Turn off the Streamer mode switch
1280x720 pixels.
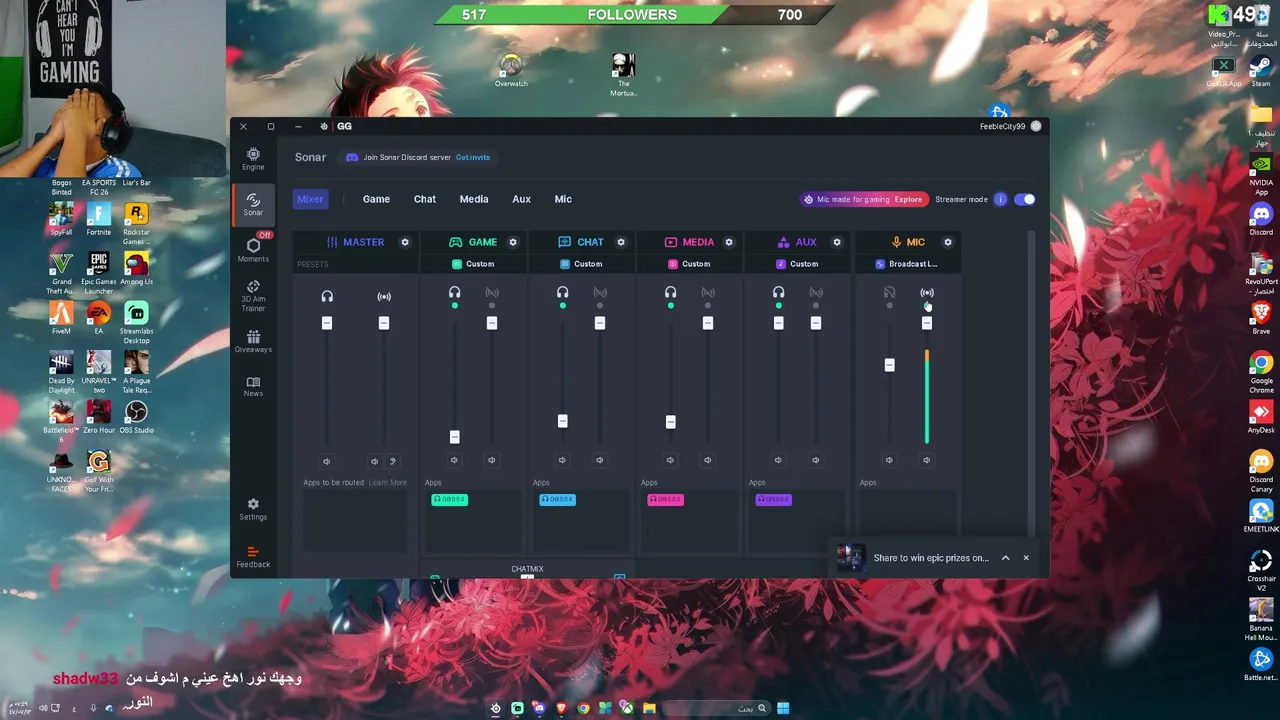click(x=1025, y=199)
